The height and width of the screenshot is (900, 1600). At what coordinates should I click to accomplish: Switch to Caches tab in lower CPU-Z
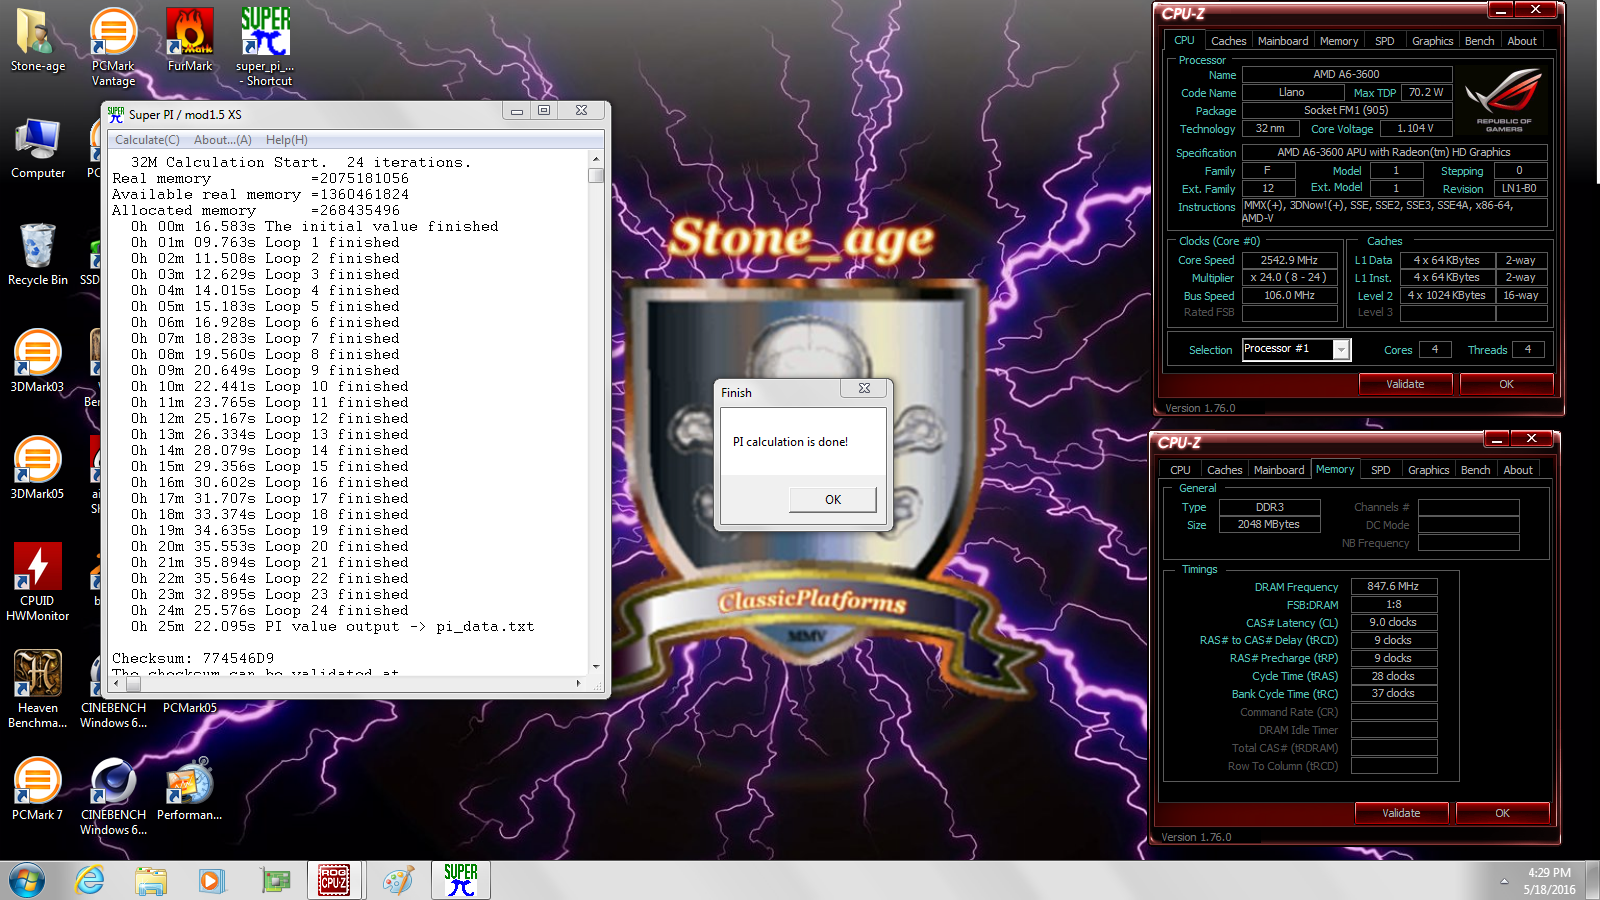tap(1224, 470)
